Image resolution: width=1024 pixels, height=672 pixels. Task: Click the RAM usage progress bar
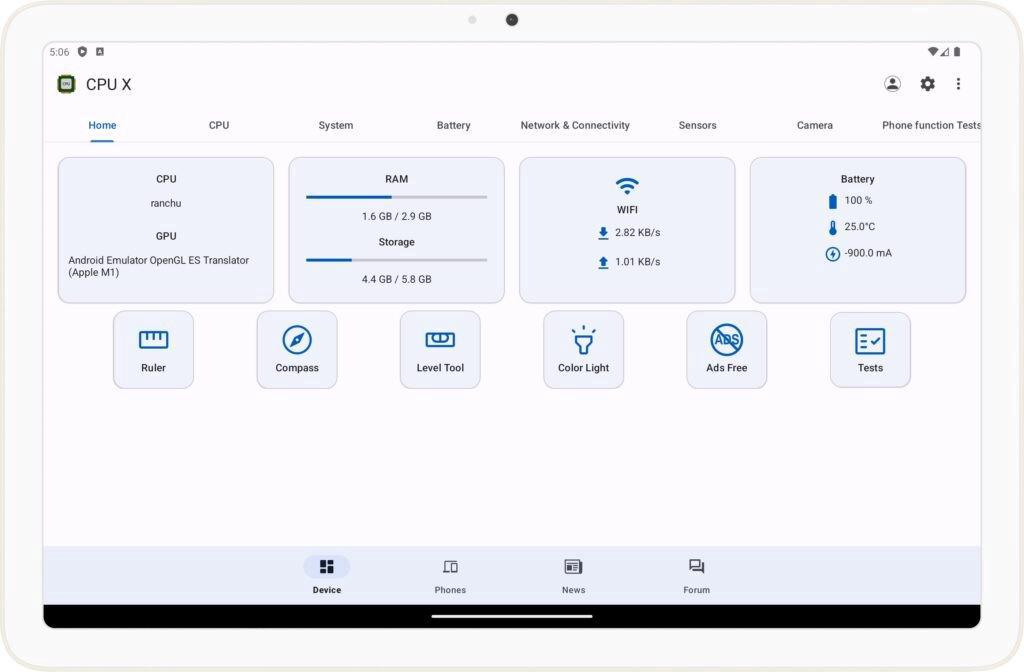click(395, 197)
